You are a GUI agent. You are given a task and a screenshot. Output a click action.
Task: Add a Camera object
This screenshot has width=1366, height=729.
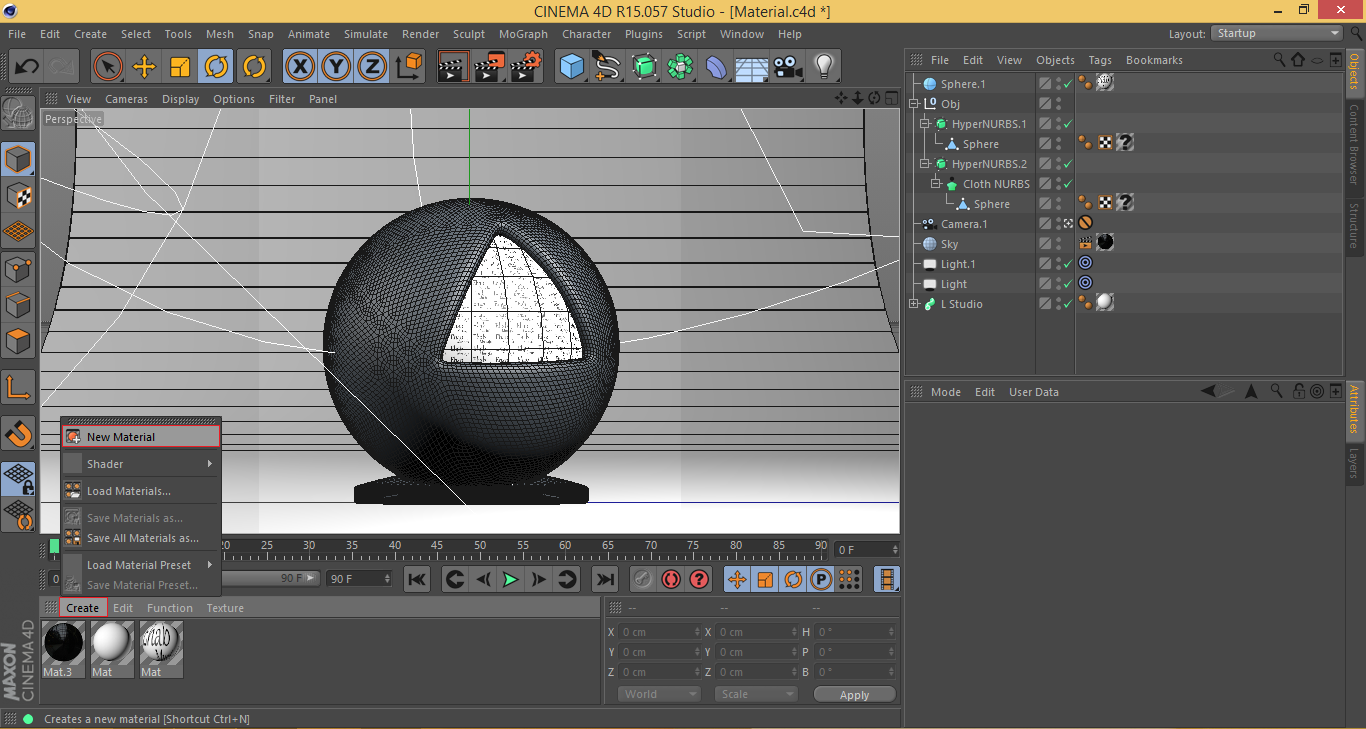point(788,67)
